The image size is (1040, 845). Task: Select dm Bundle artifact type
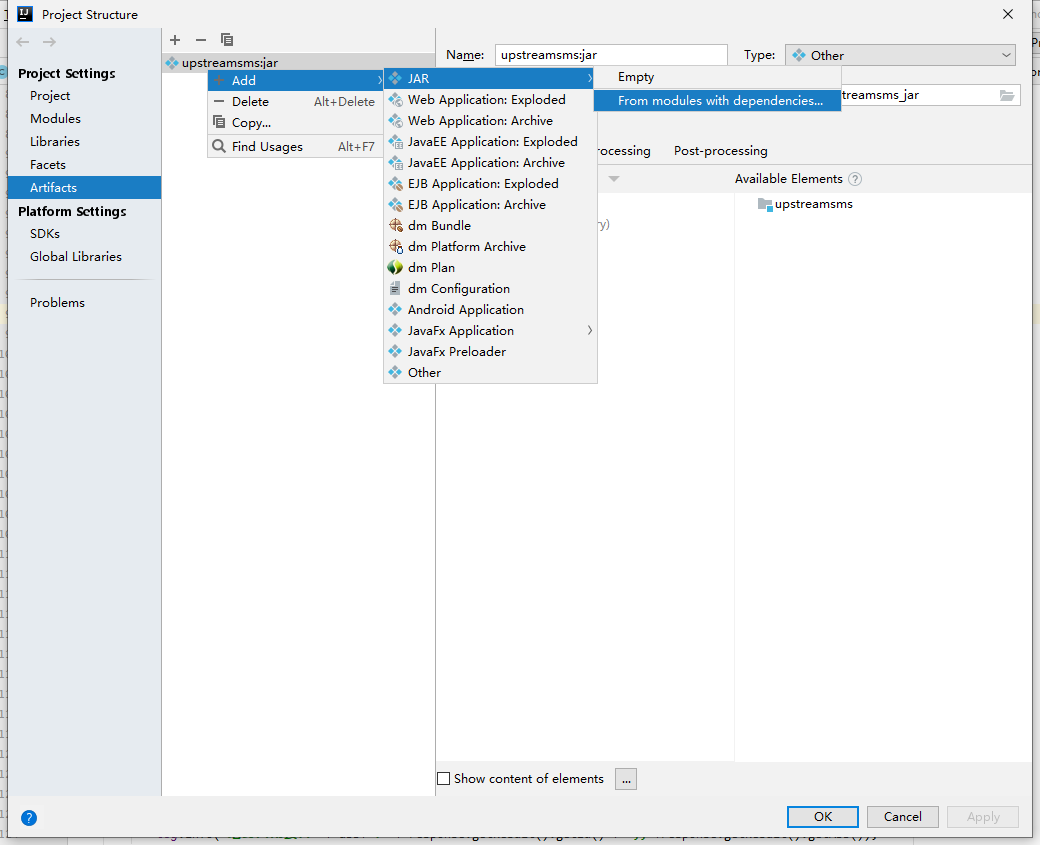tap(490, 226)
